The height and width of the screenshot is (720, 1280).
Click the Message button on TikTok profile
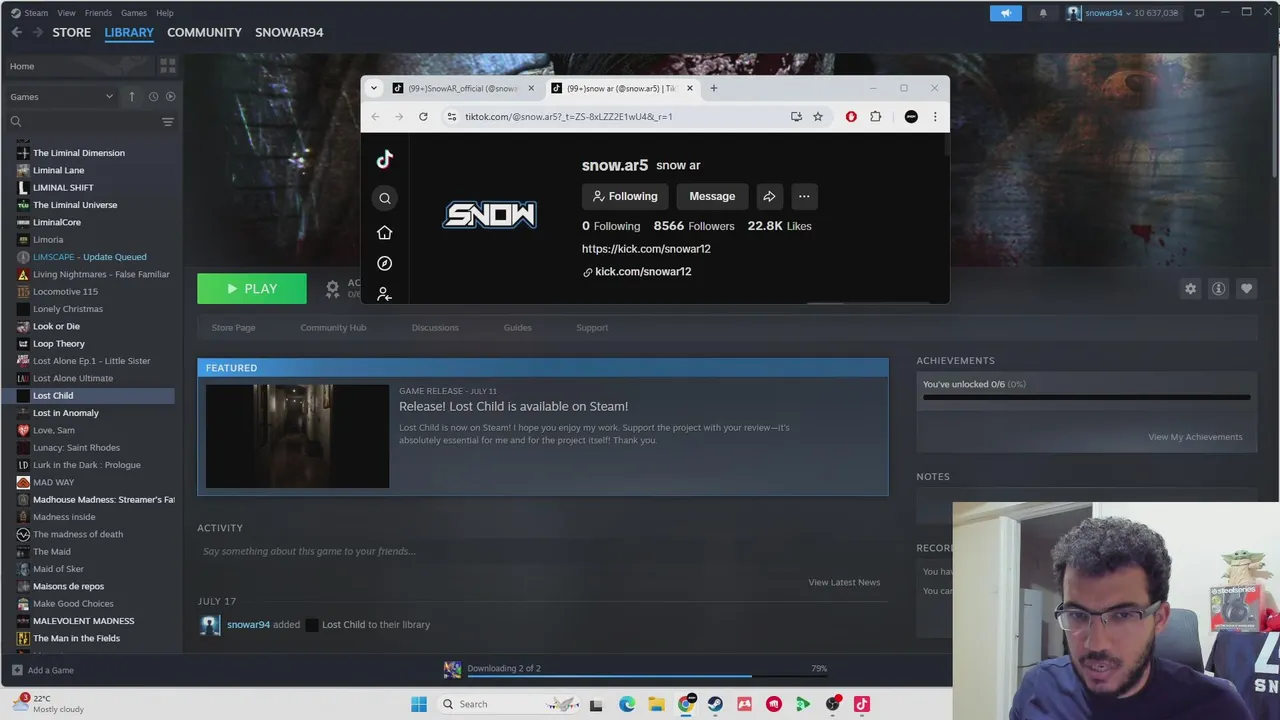[712, 196]
